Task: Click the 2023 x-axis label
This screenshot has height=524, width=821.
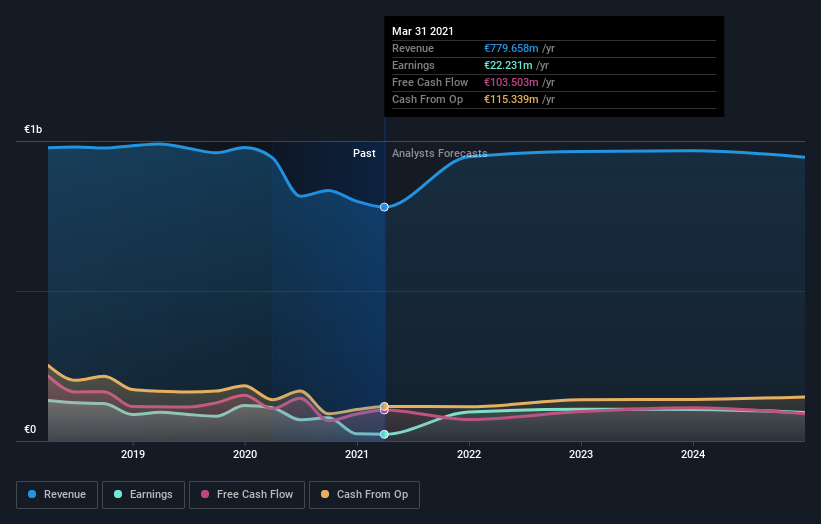Action: click(x=581, y=454)
